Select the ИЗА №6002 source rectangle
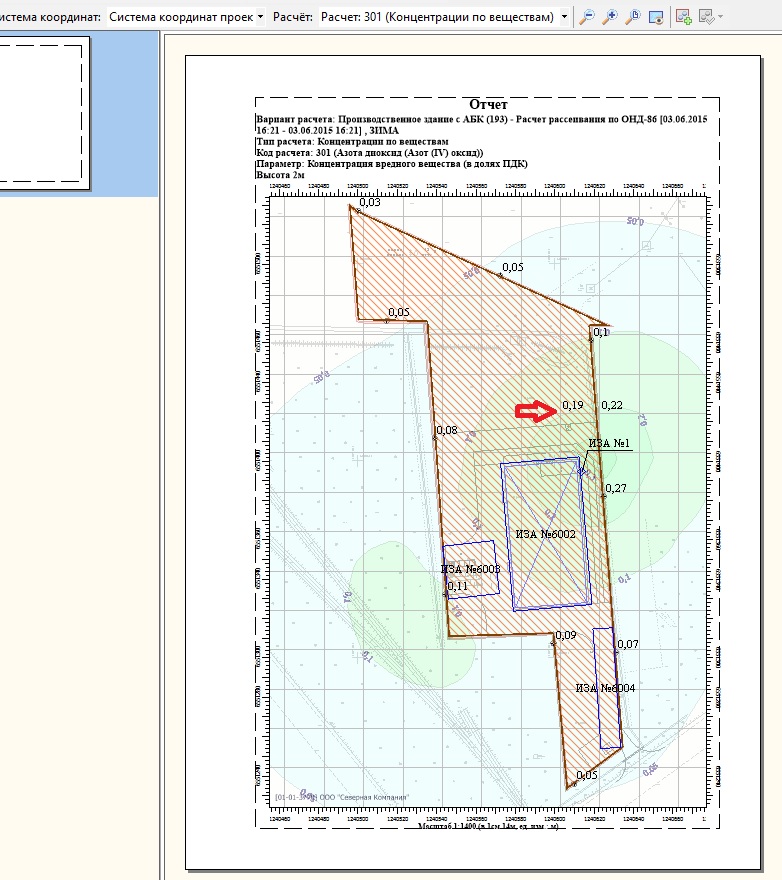This screenshot has width=782, height=880. [546, 535]
